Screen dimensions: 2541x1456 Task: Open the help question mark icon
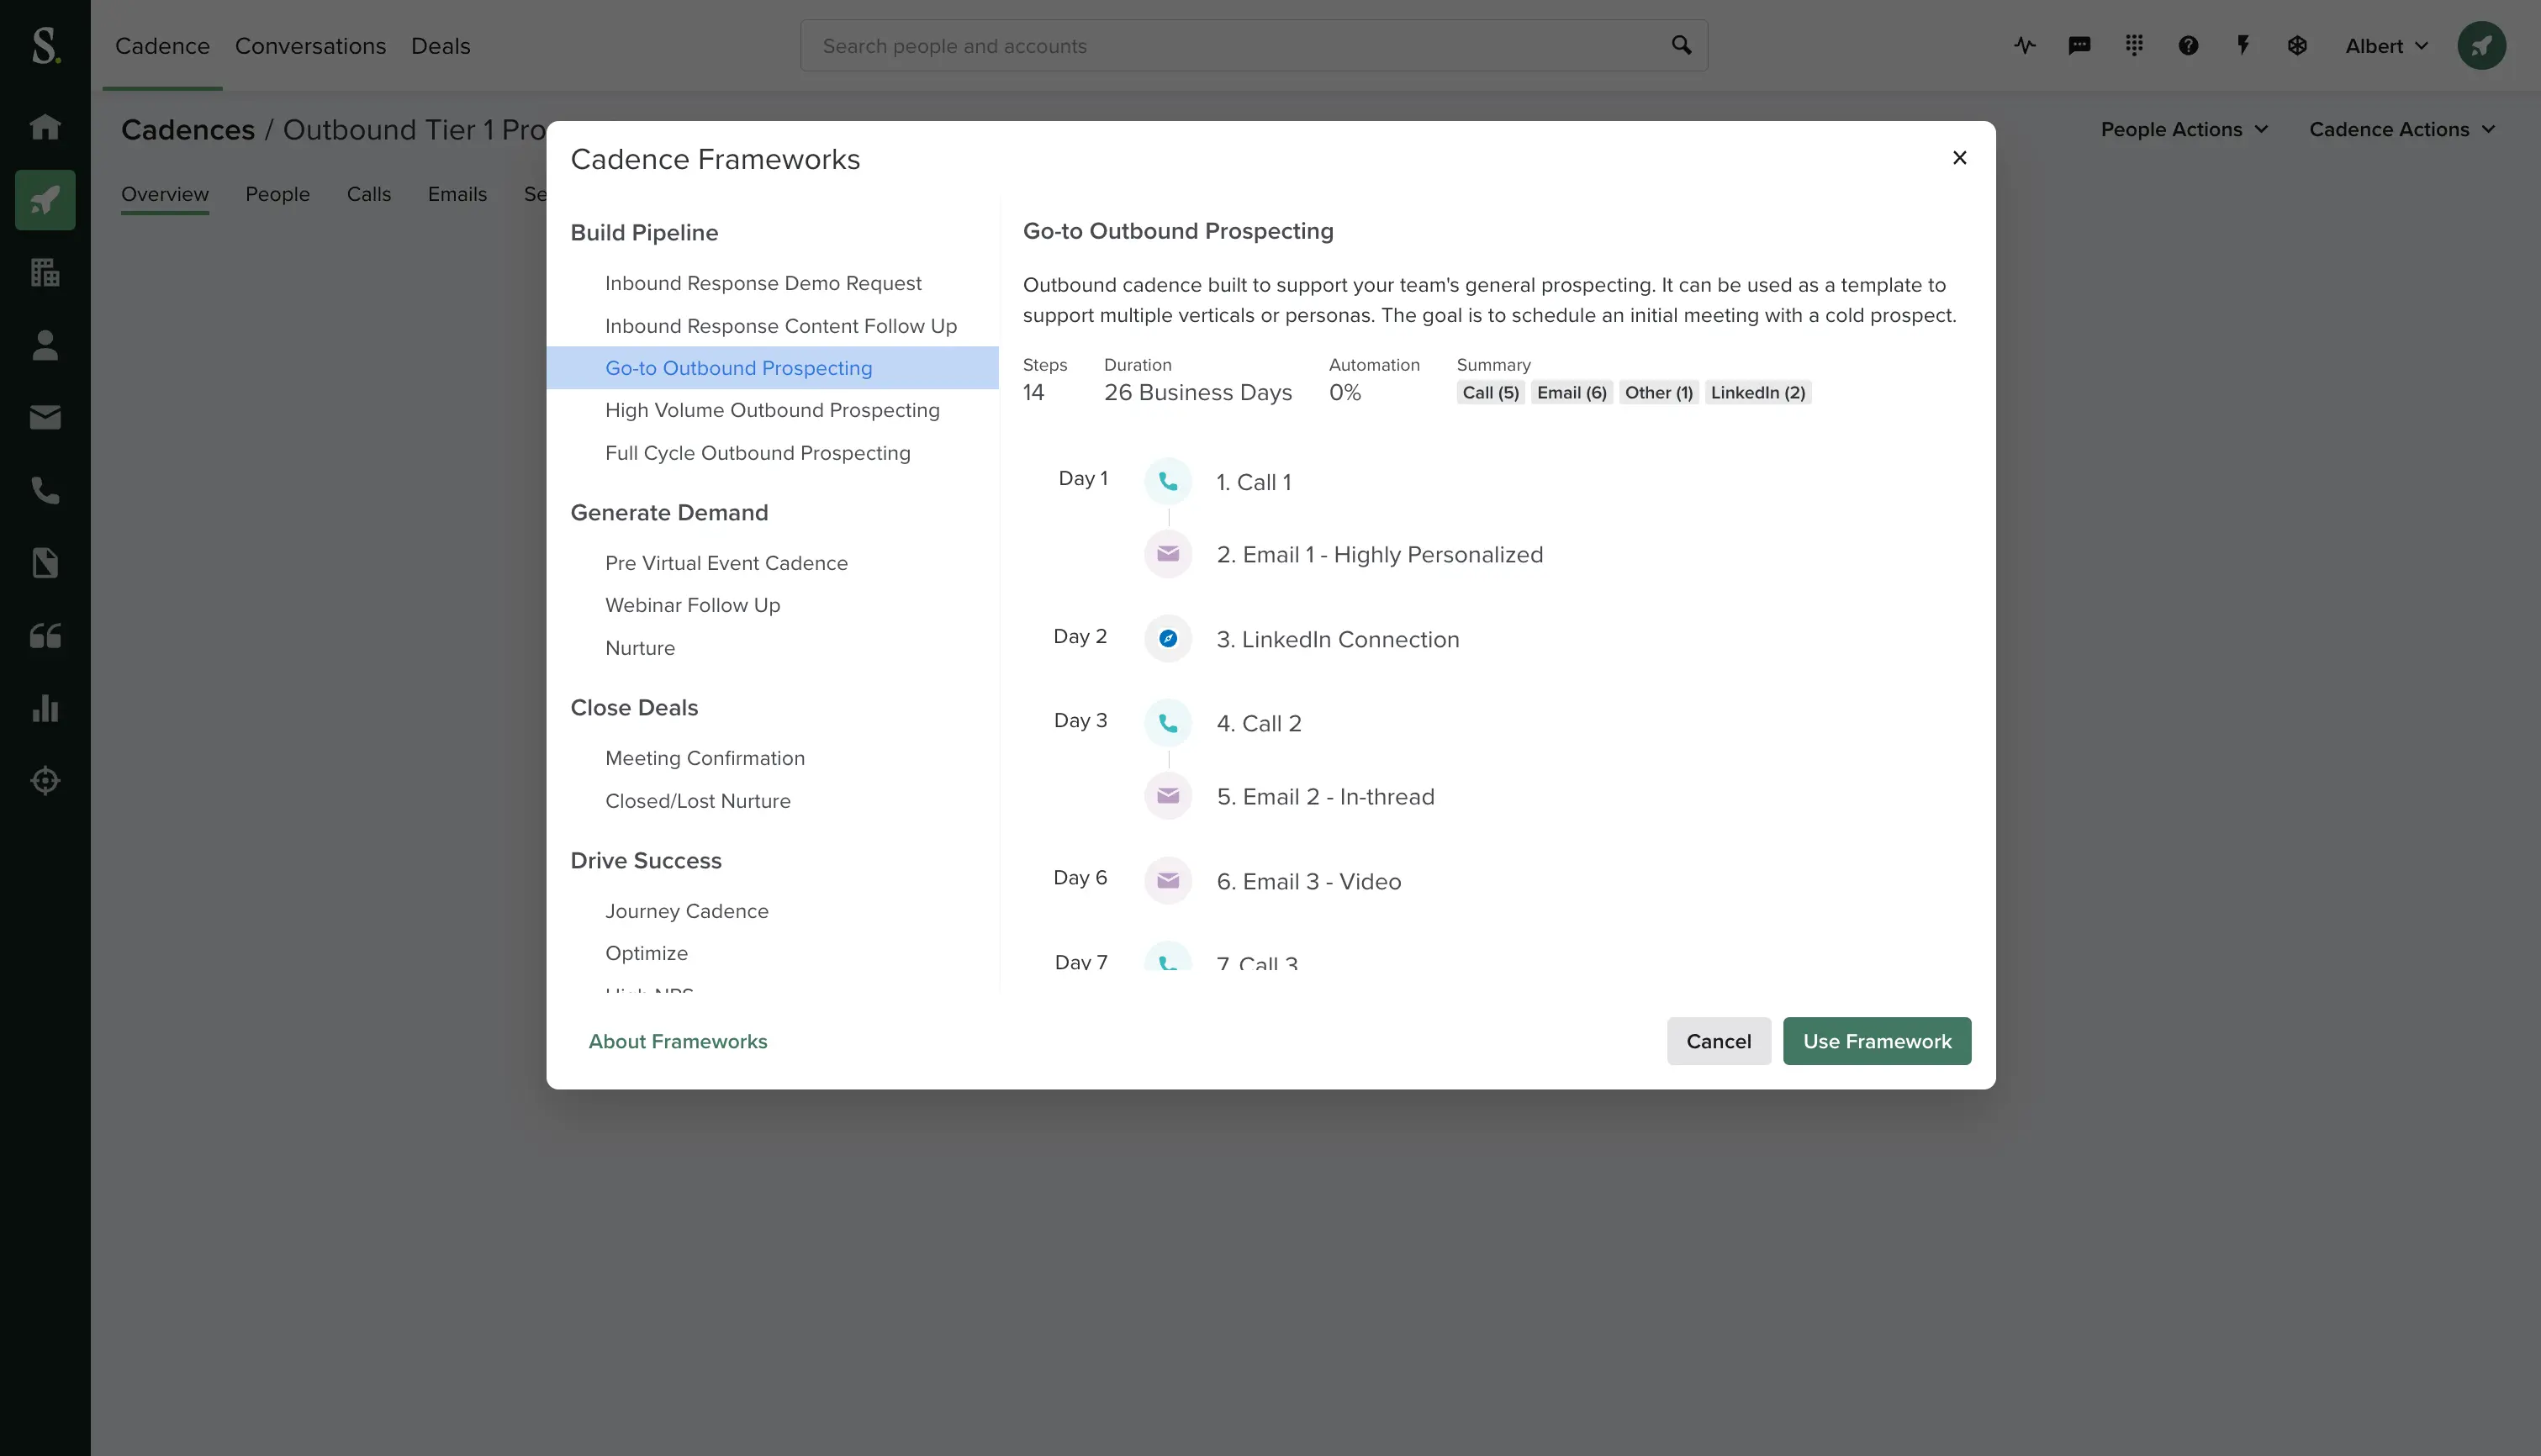tap(2188, 46)
